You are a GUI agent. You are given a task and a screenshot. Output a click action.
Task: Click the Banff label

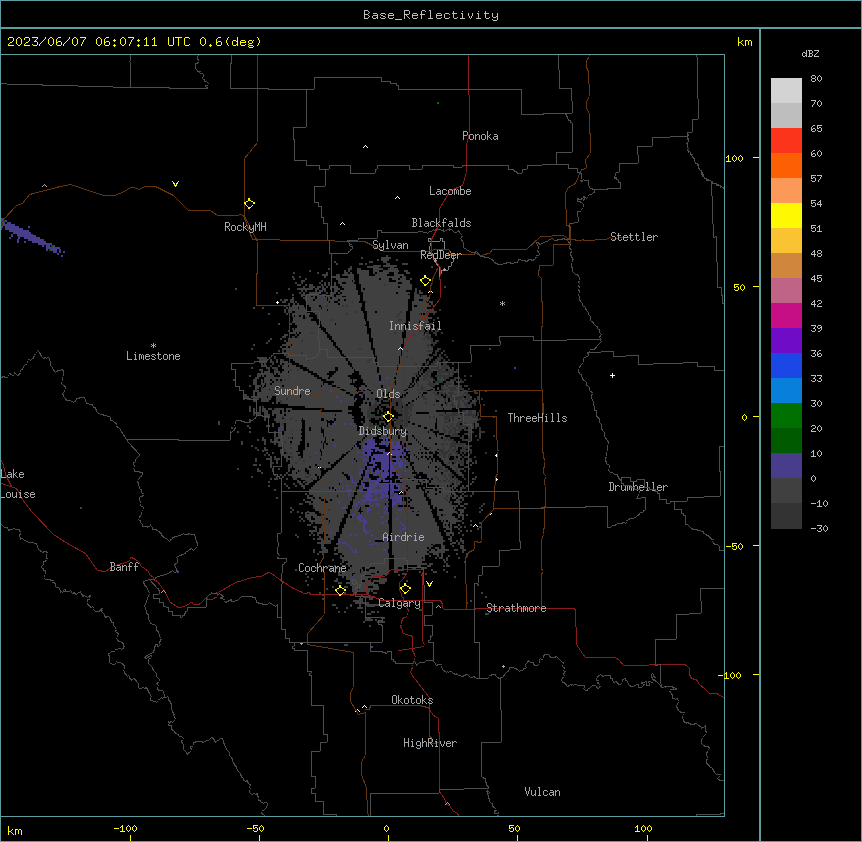(x=124, y=567)
